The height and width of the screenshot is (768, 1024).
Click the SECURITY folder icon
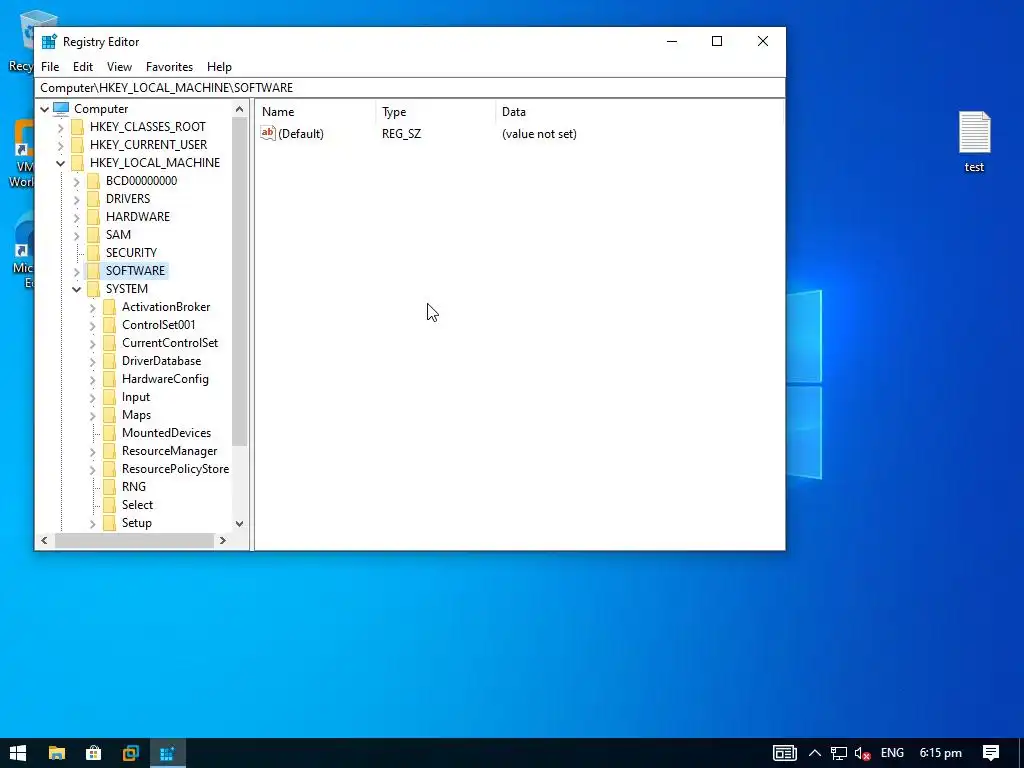(93, 253)
